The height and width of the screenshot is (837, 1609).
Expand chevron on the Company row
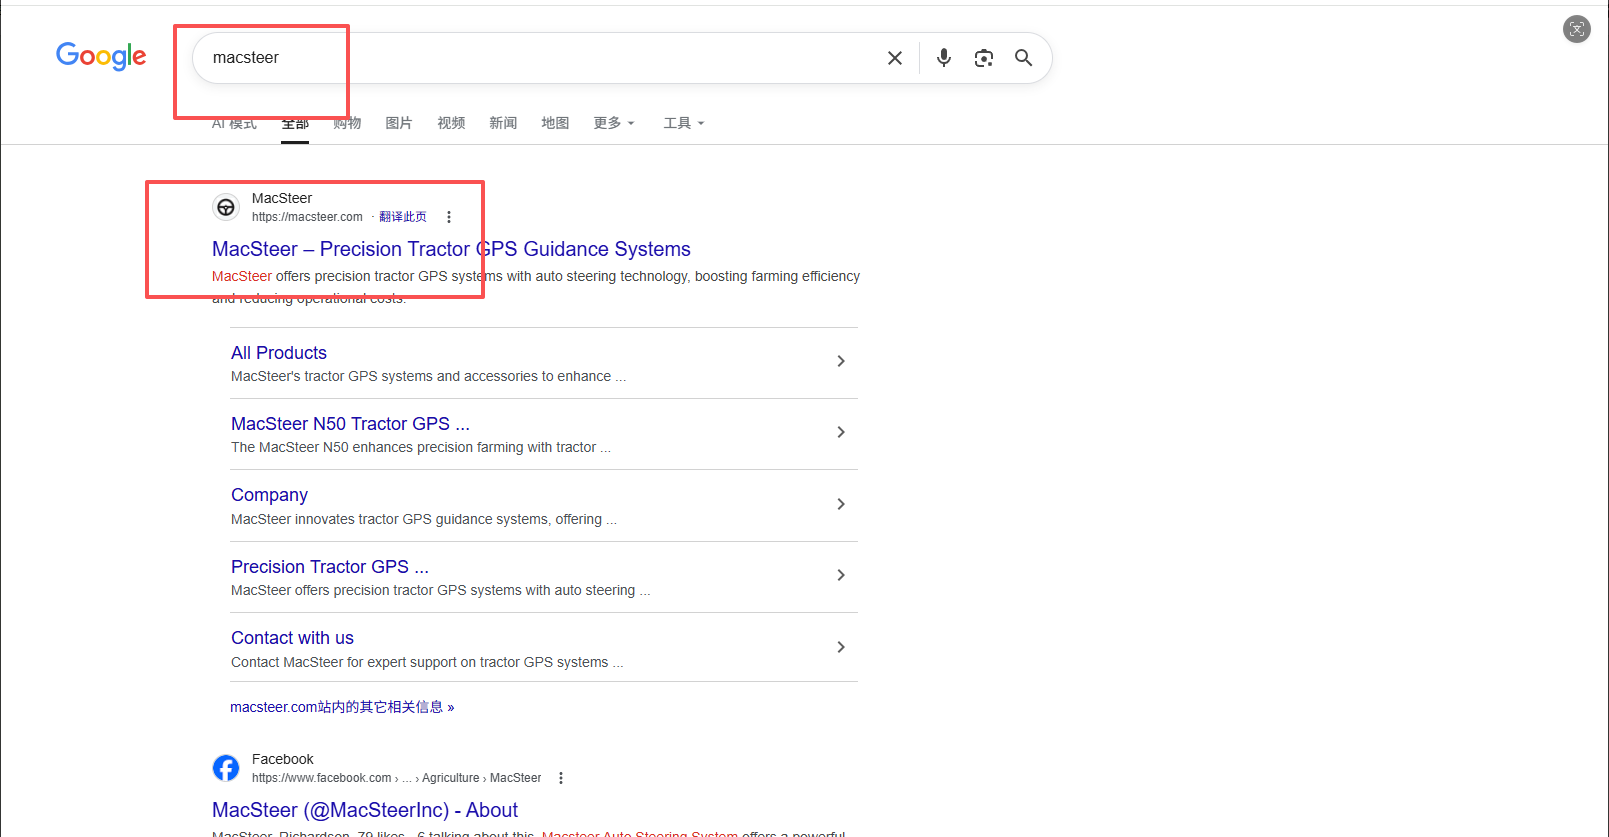pyautogui.click(x=841, y=504)
